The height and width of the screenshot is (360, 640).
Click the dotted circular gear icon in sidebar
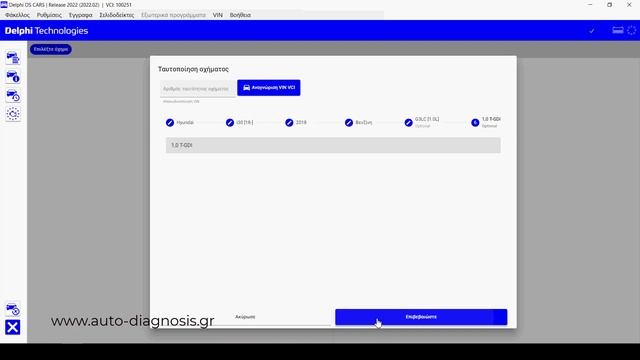coord(13,114)
